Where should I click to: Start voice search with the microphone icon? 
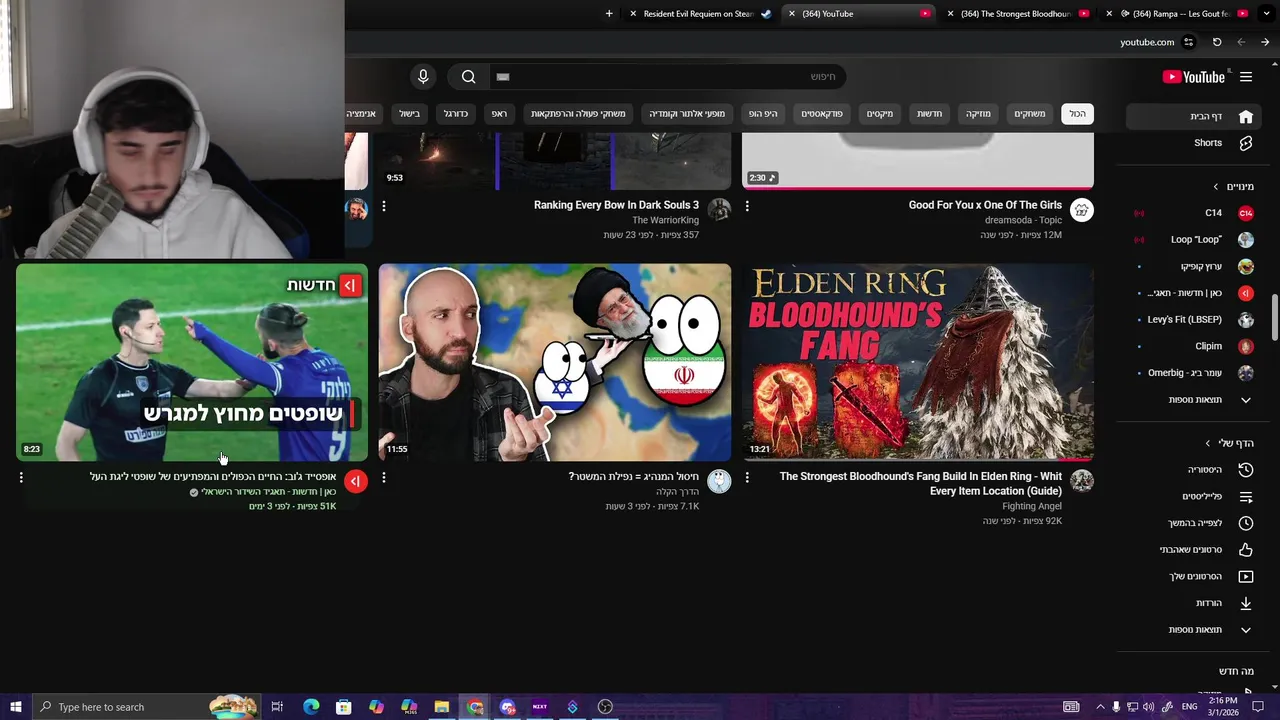(x=423, y=77)
